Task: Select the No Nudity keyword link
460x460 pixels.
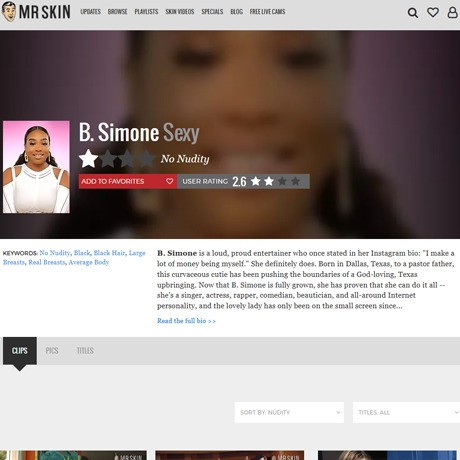Action: [x=55, y=253]
